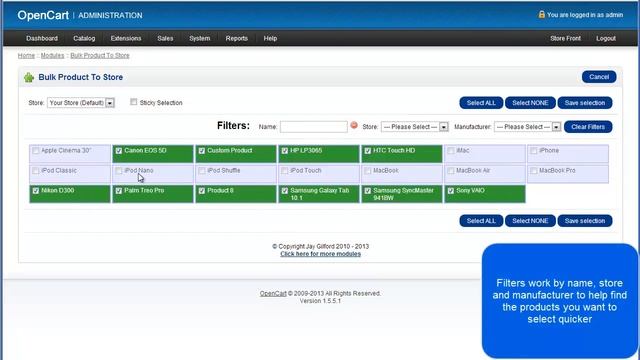Check the iPod Shuffle checkbox
The image size is (640, 360).
pos(202,171)
